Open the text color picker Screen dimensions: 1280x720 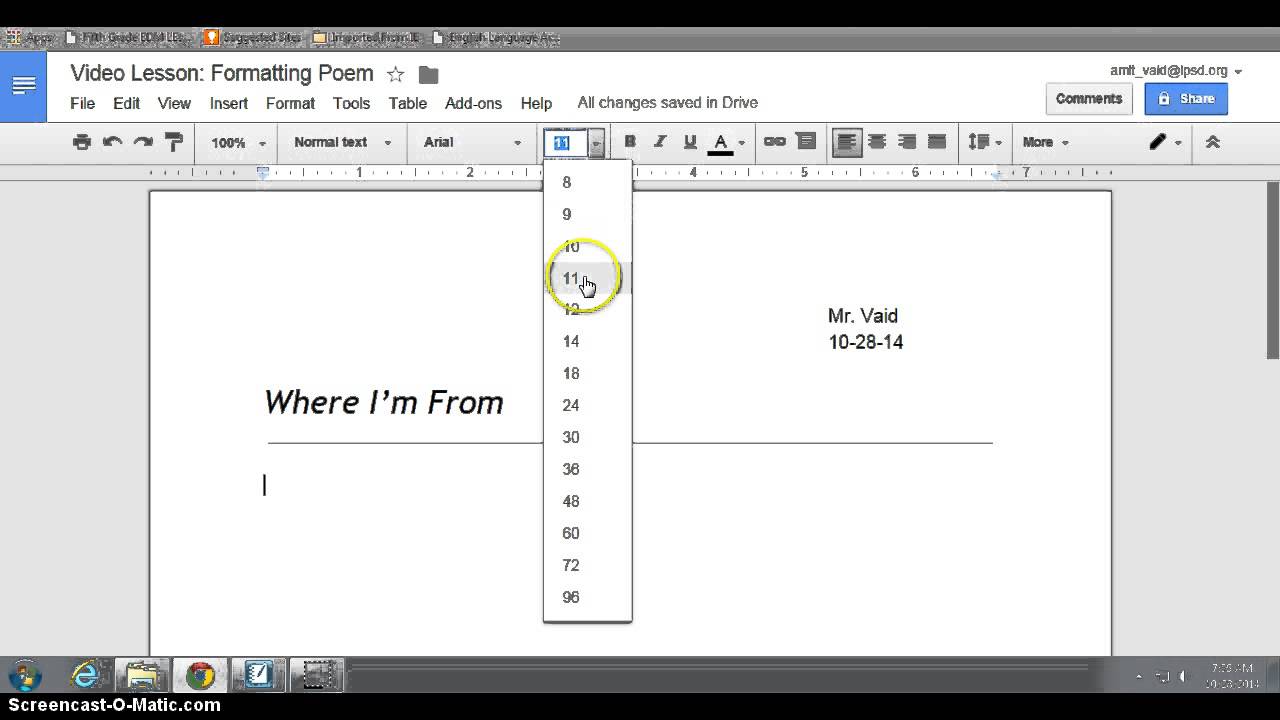pos(726,143)
